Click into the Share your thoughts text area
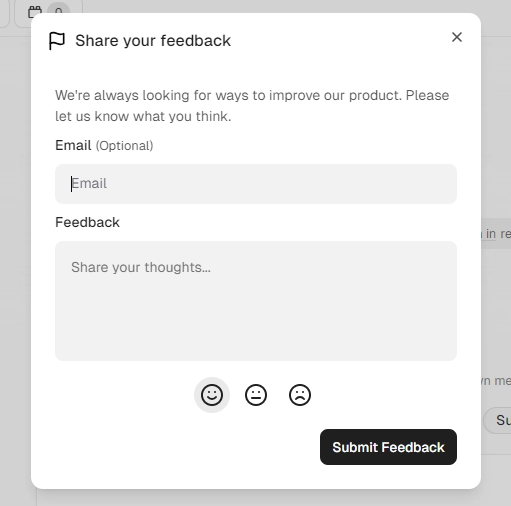Screen dimensions: 511x506 (256, 301)
